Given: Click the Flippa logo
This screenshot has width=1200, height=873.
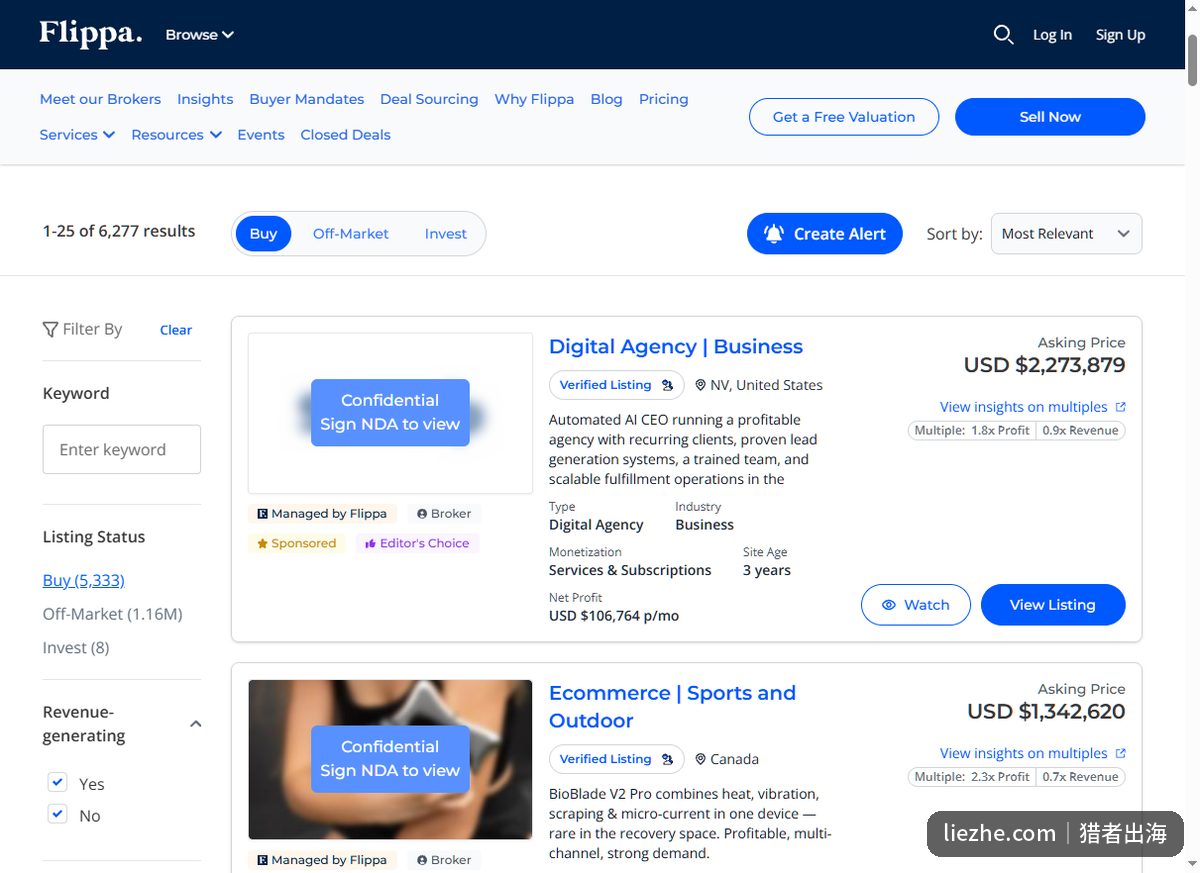Looking at the screenshot, I should [91, 33].
